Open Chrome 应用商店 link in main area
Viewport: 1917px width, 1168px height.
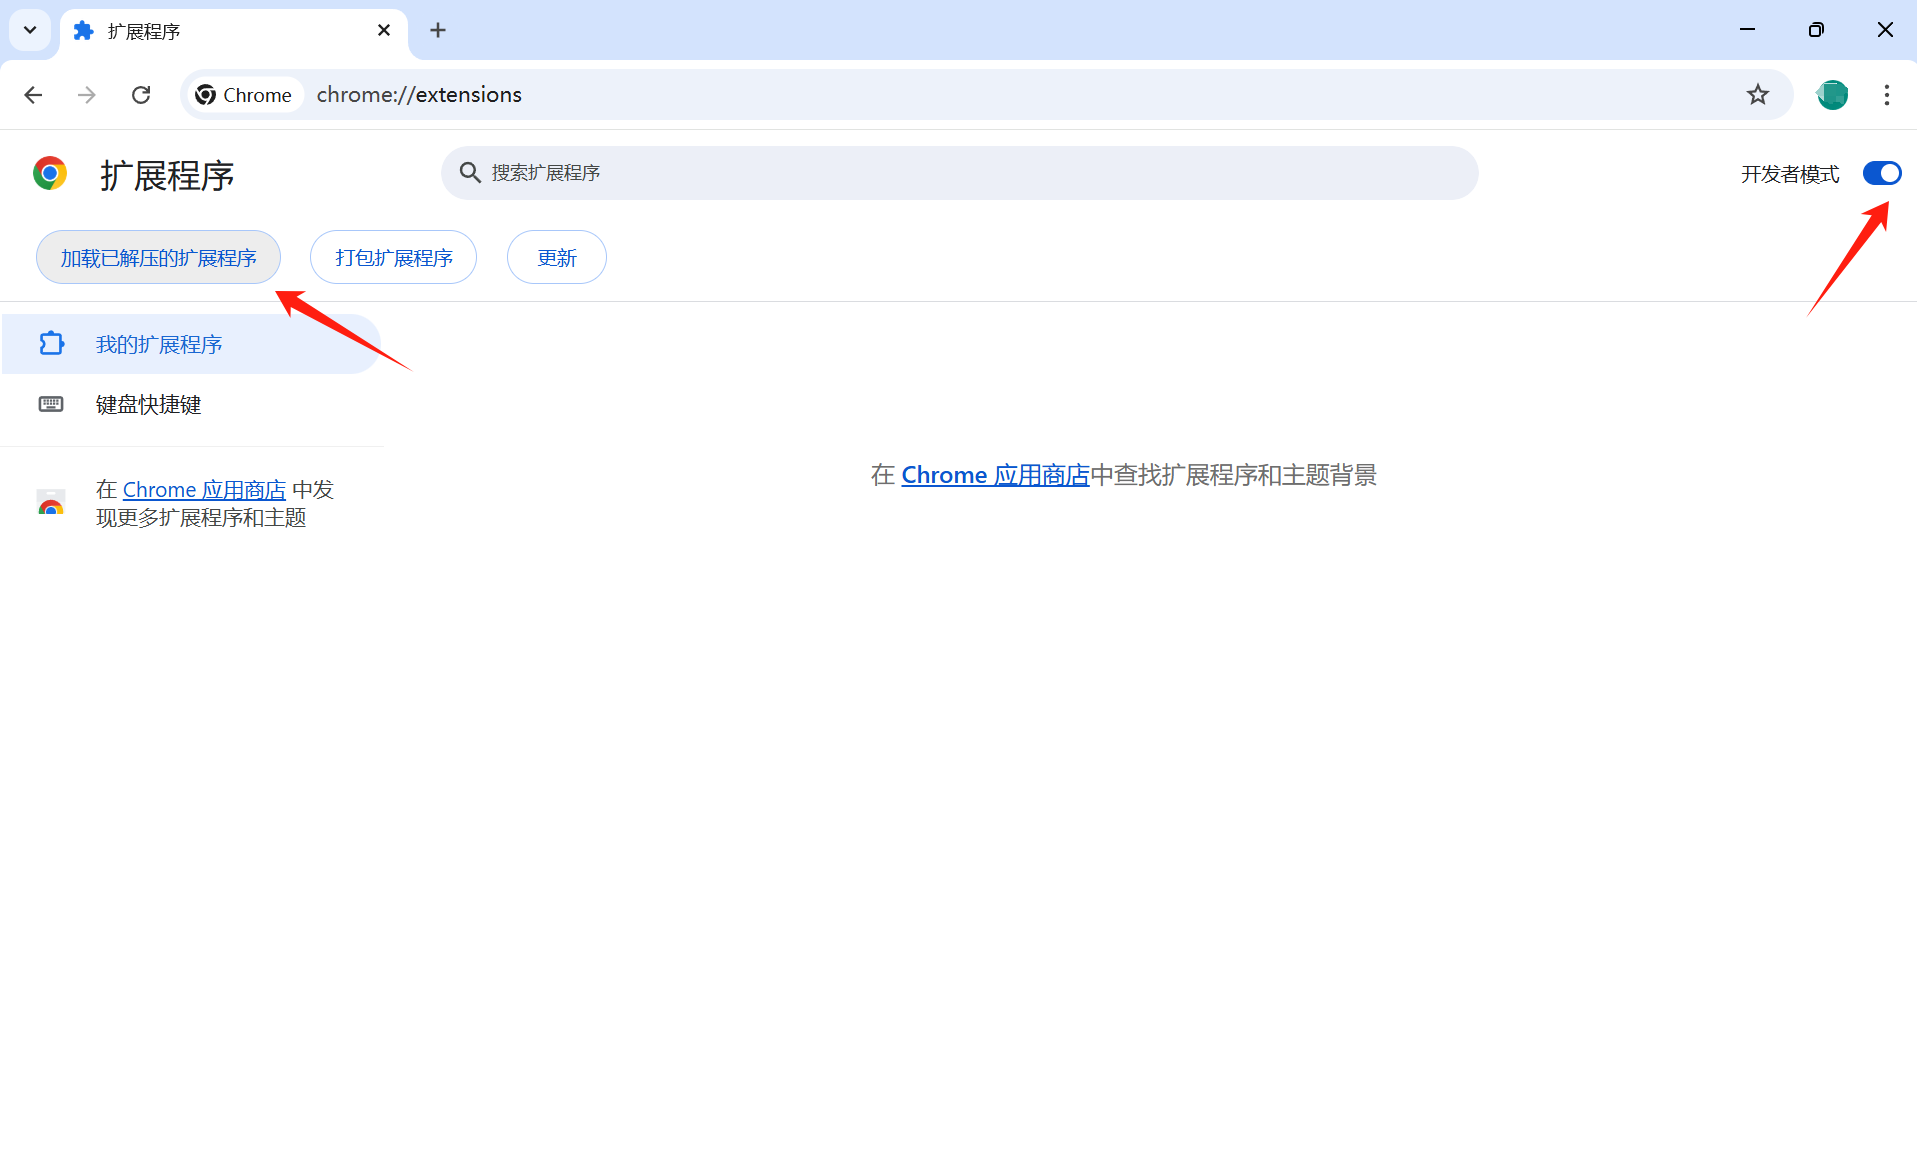point(994,476)
